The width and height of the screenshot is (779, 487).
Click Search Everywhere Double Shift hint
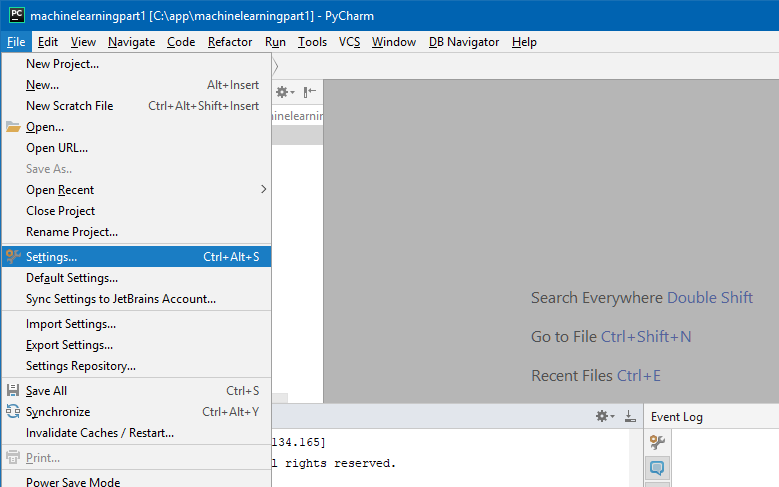coord(642,297)
